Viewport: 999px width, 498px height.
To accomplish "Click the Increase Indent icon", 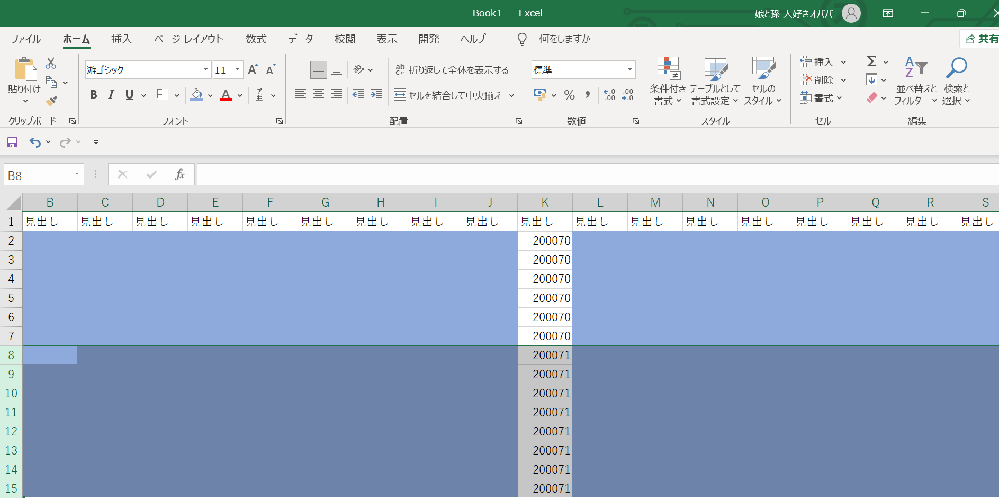I will pyautogui.click(x=377, y=94).
